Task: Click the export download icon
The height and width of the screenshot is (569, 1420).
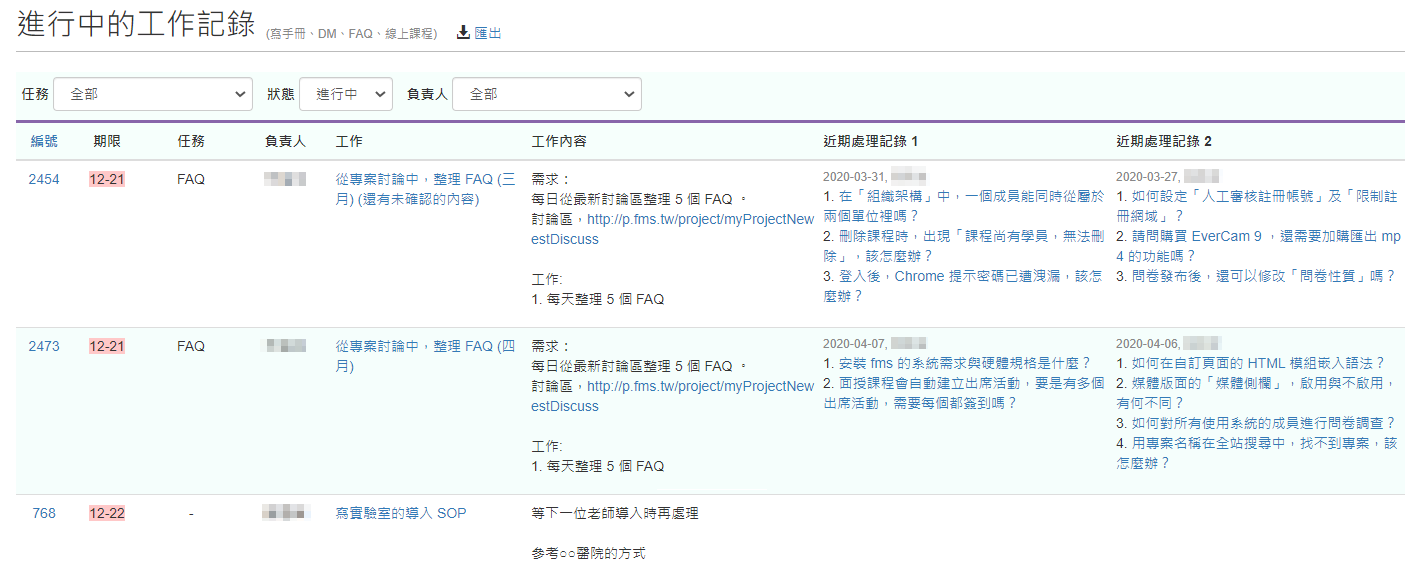Action: tap(463, 33)
